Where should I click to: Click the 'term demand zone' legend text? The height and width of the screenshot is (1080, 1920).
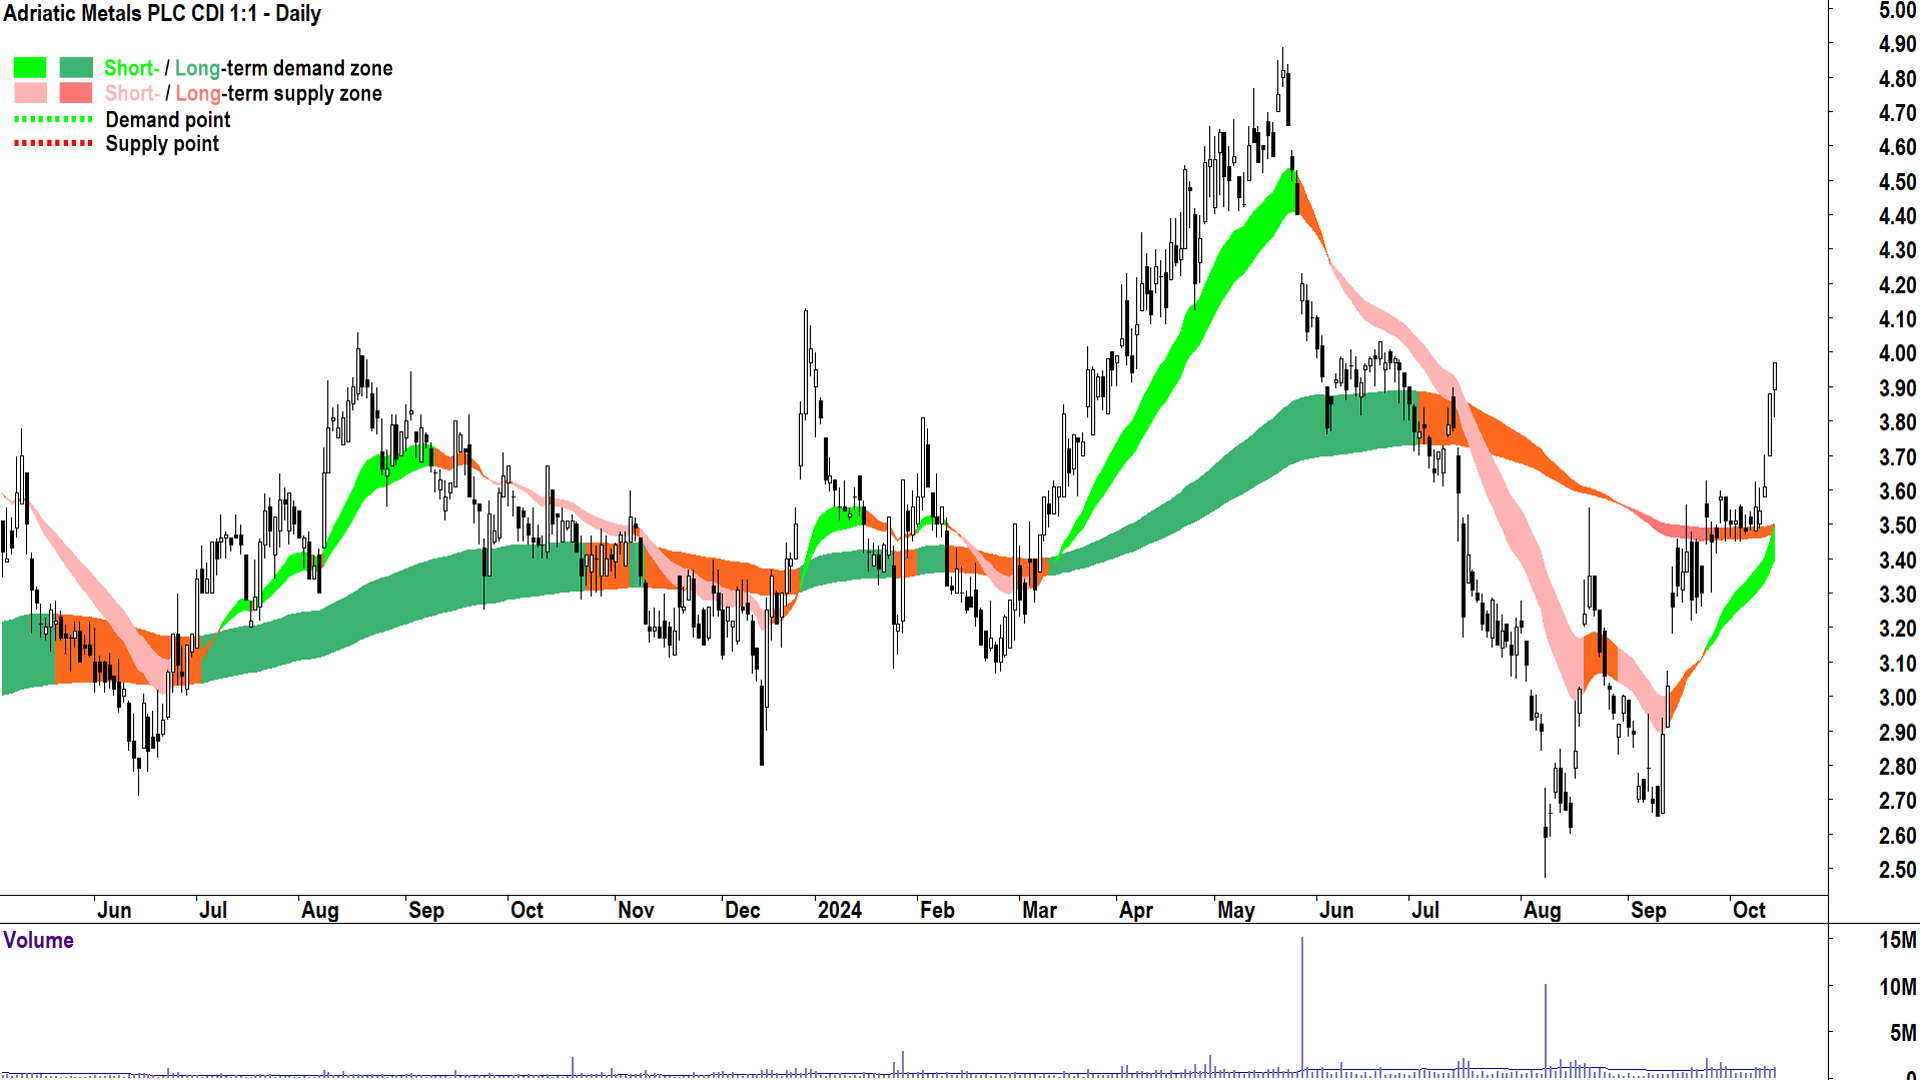[x=309, y=68]
